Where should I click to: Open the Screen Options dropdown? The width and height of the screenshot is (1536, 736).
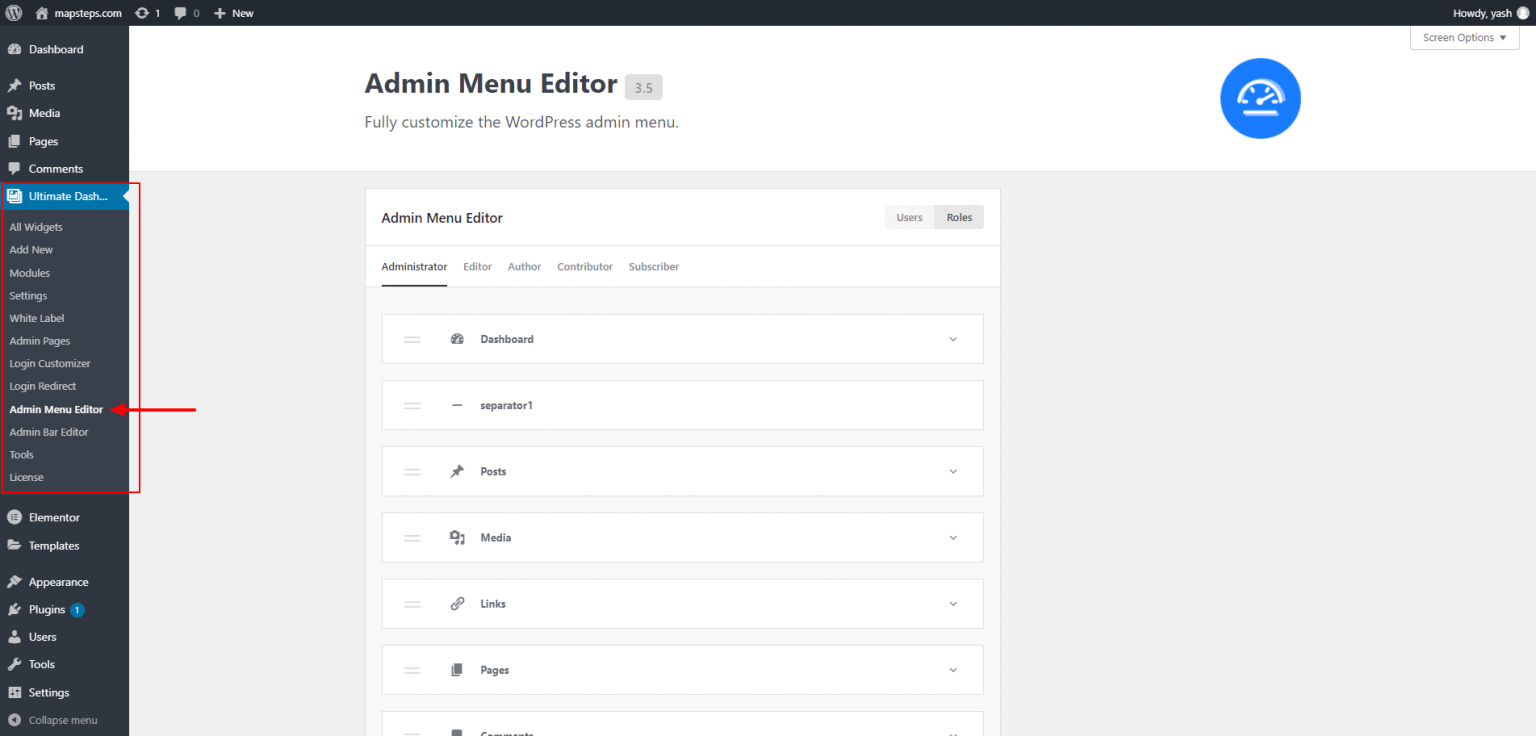tap(1463, 37)
